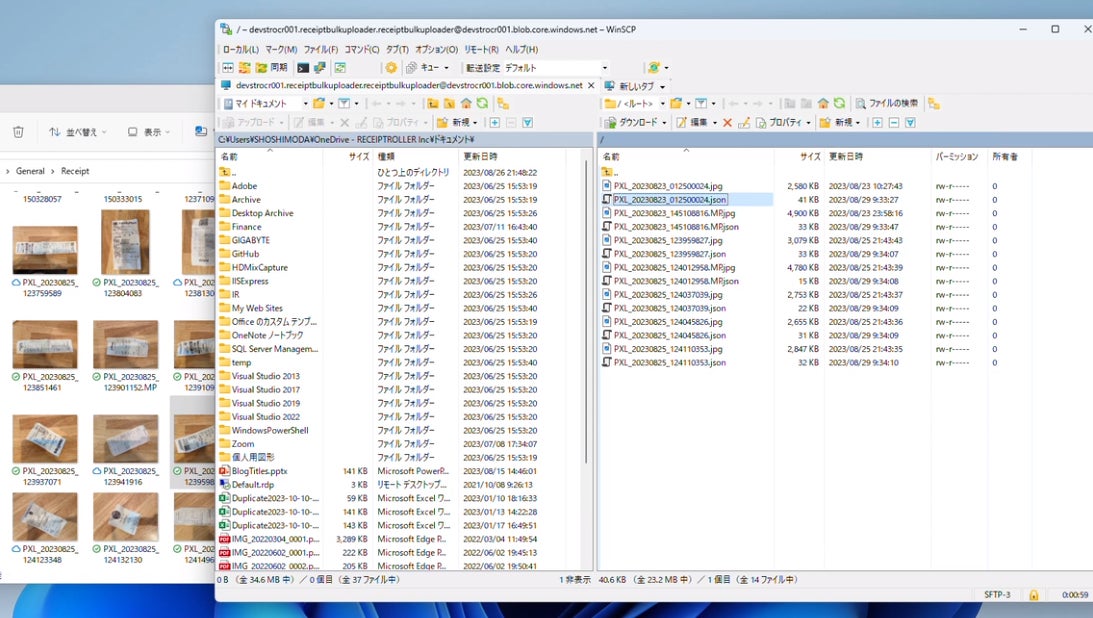Click the 並べ替え sort button in Explorer
The image size is (1093, 618).
pos(75,132)
